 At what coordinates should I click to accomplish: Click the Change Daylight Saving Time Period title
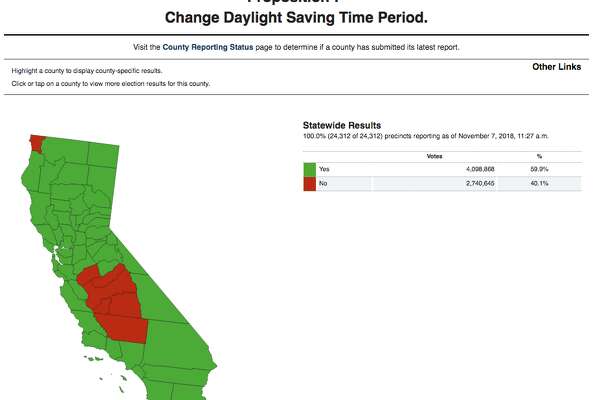point(296,18)
